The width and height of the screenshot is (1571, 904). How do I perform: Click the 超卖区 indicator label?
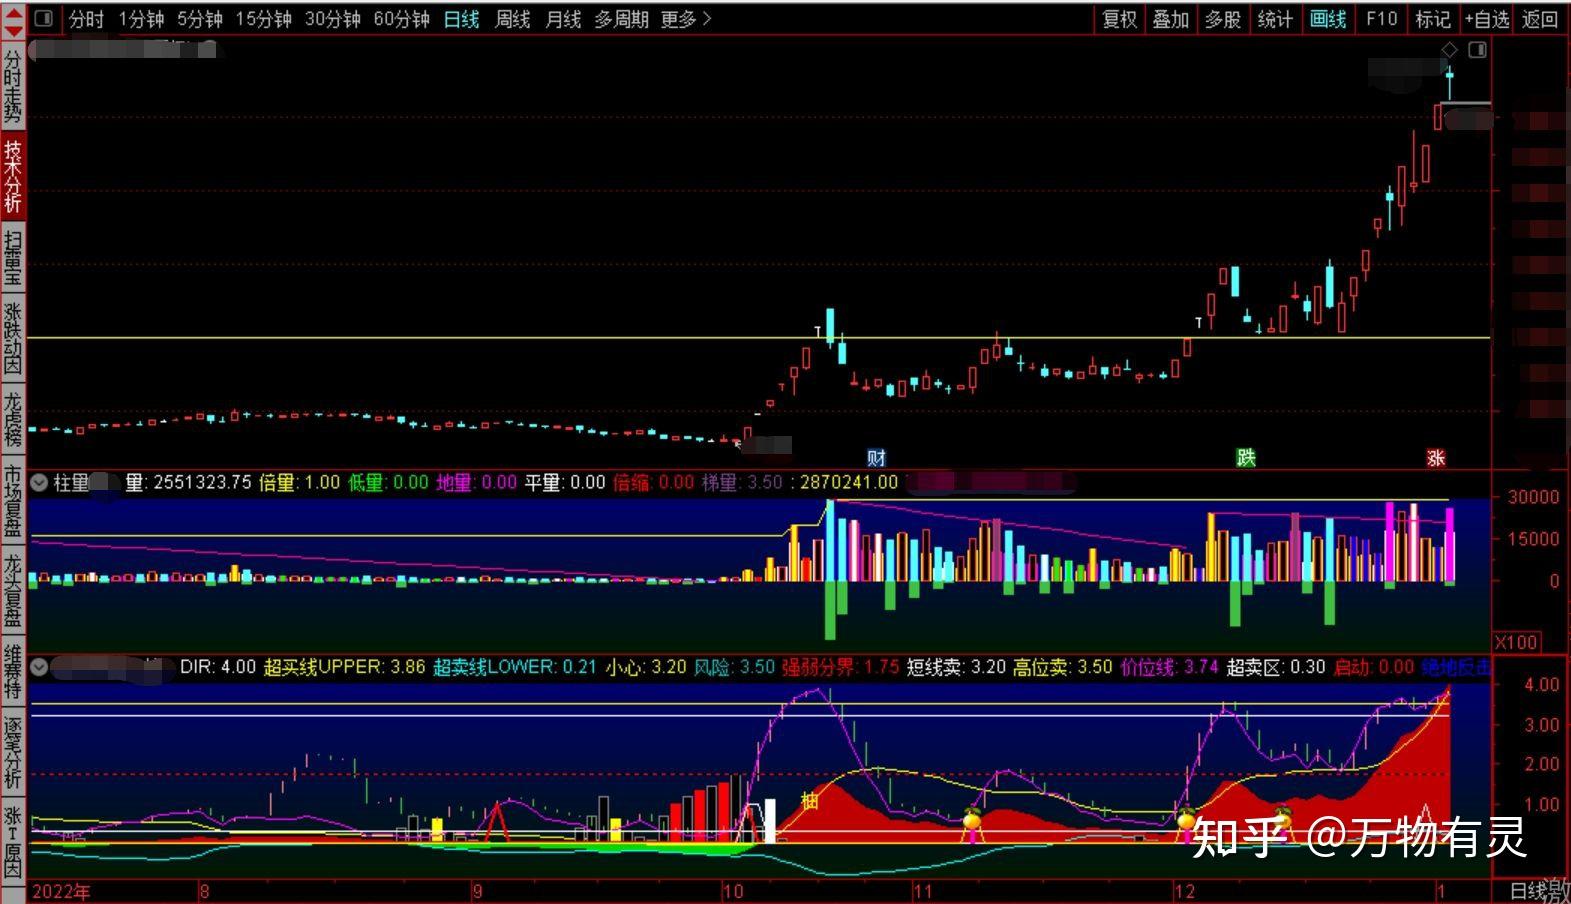(x=1276, y=667)
